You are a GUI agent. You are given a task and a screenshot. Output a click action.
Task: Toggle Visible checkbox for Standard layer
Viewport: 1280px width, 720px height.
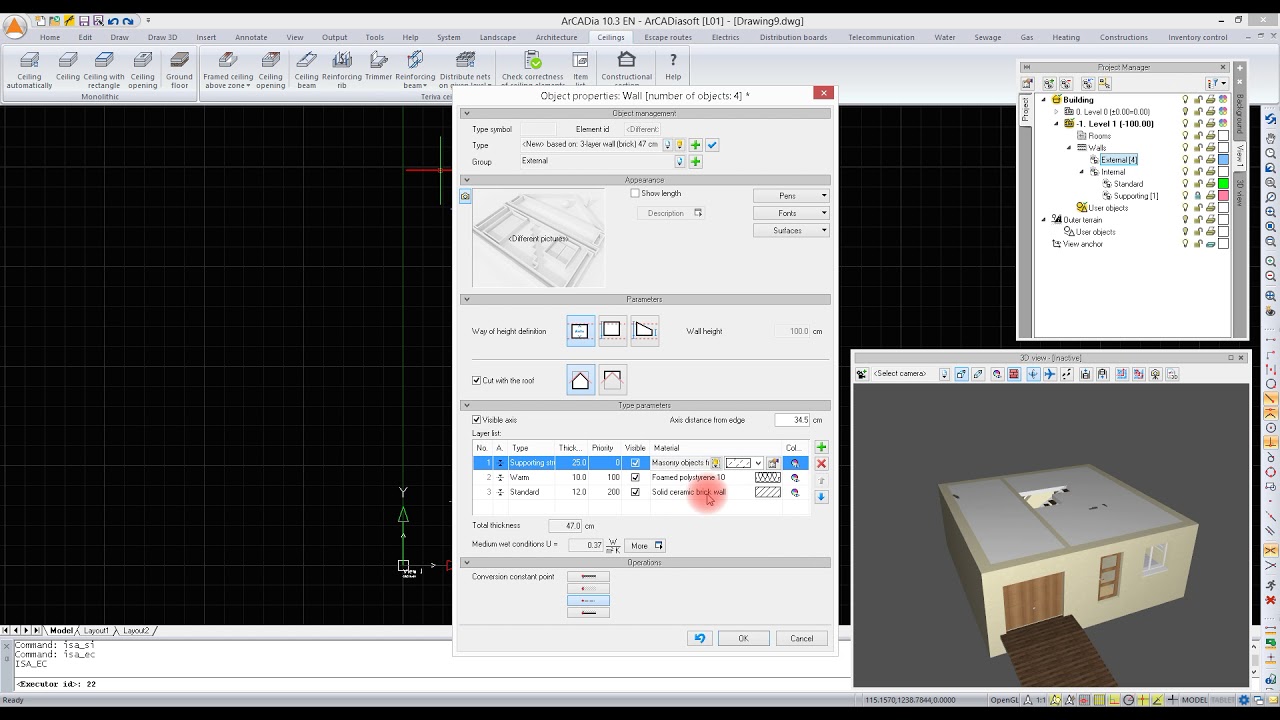(635, 492)
